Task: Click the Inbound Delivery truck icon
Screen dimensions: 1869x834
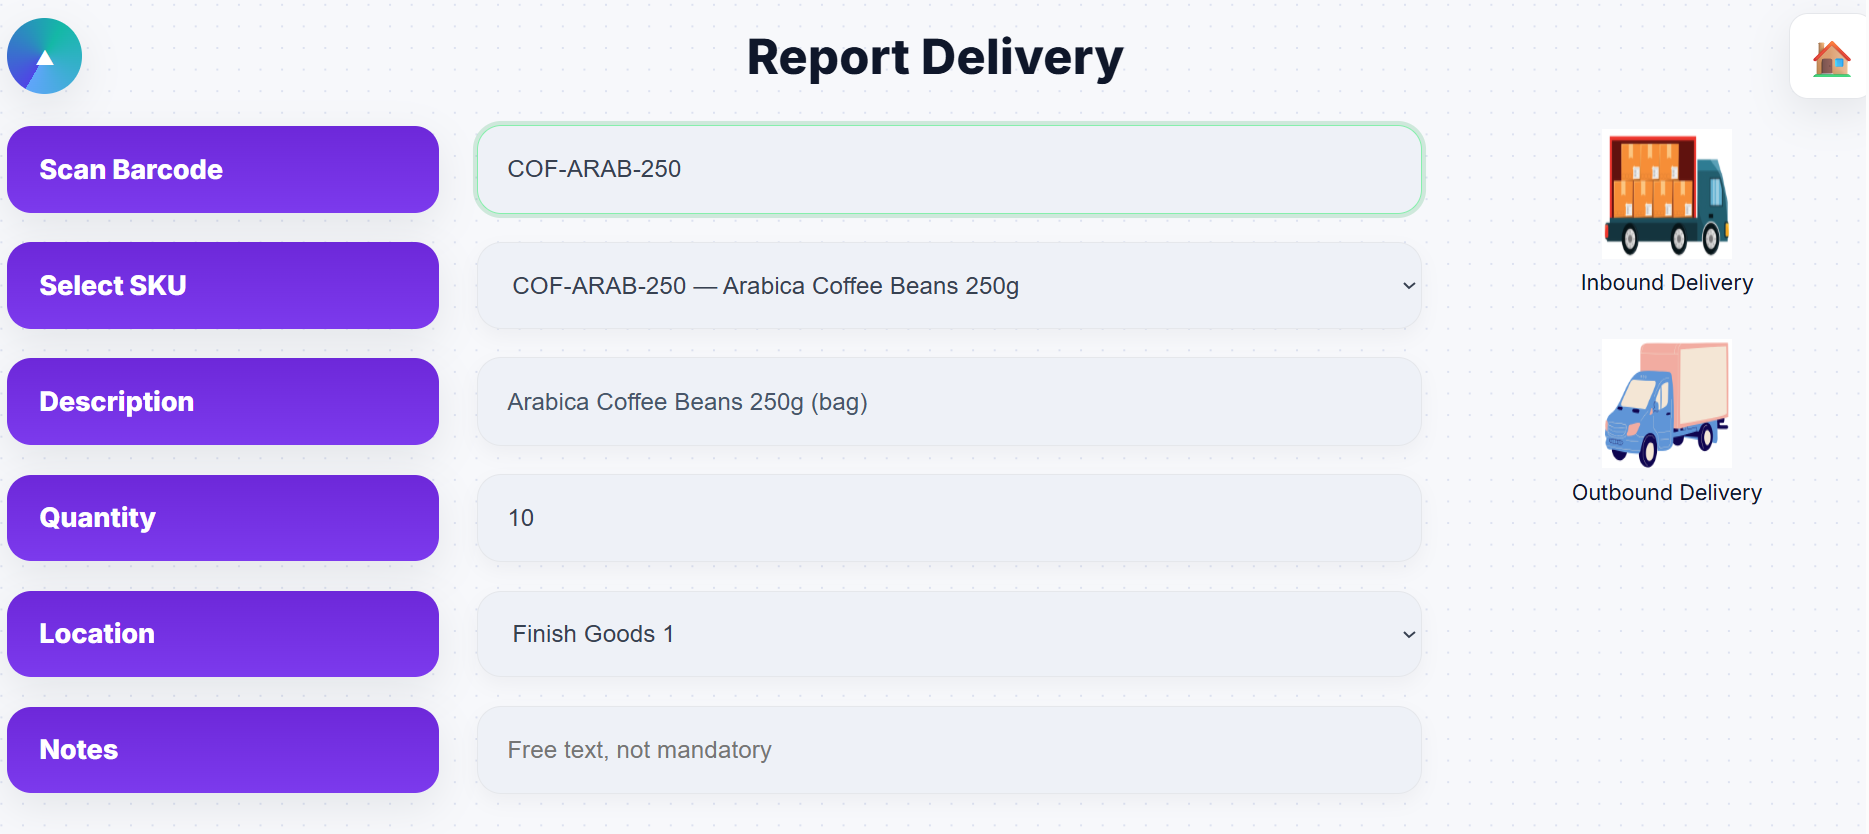Action: click(1666, 194)
